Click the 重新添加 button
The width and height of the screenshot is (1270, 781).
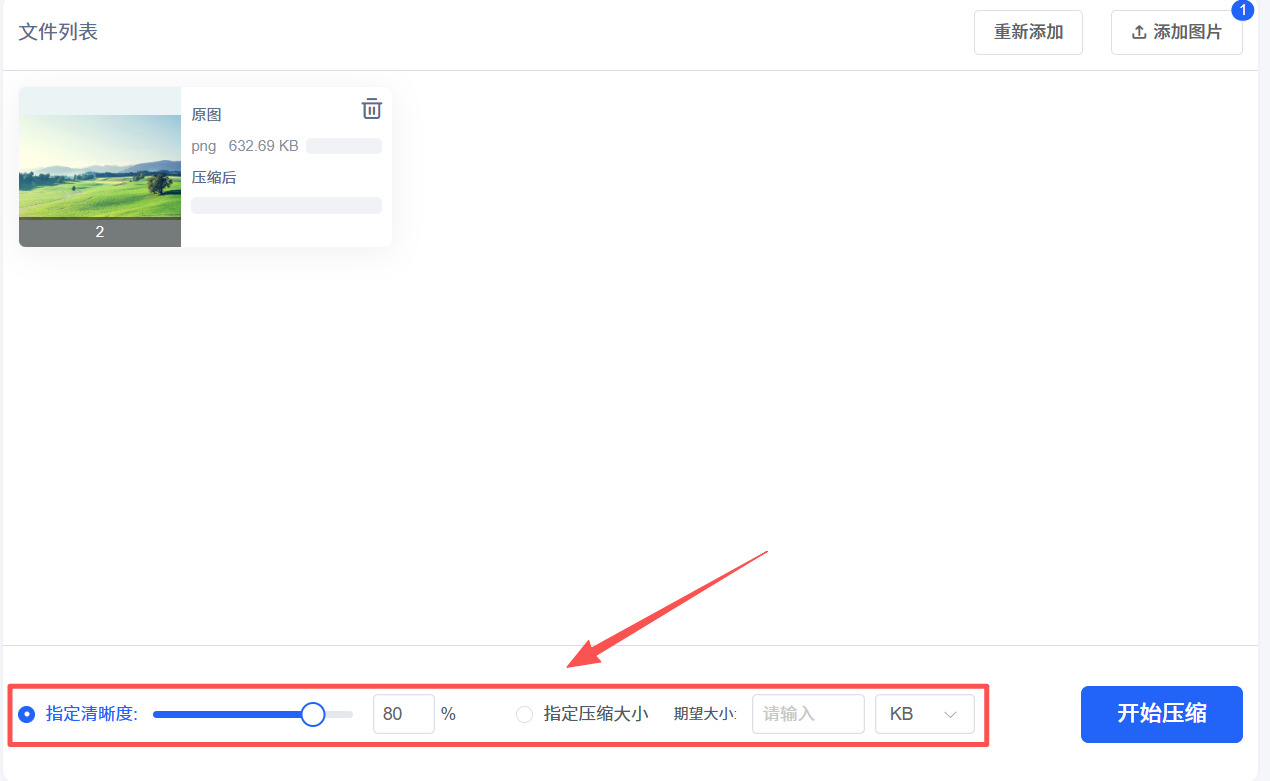pos(1028,32)
